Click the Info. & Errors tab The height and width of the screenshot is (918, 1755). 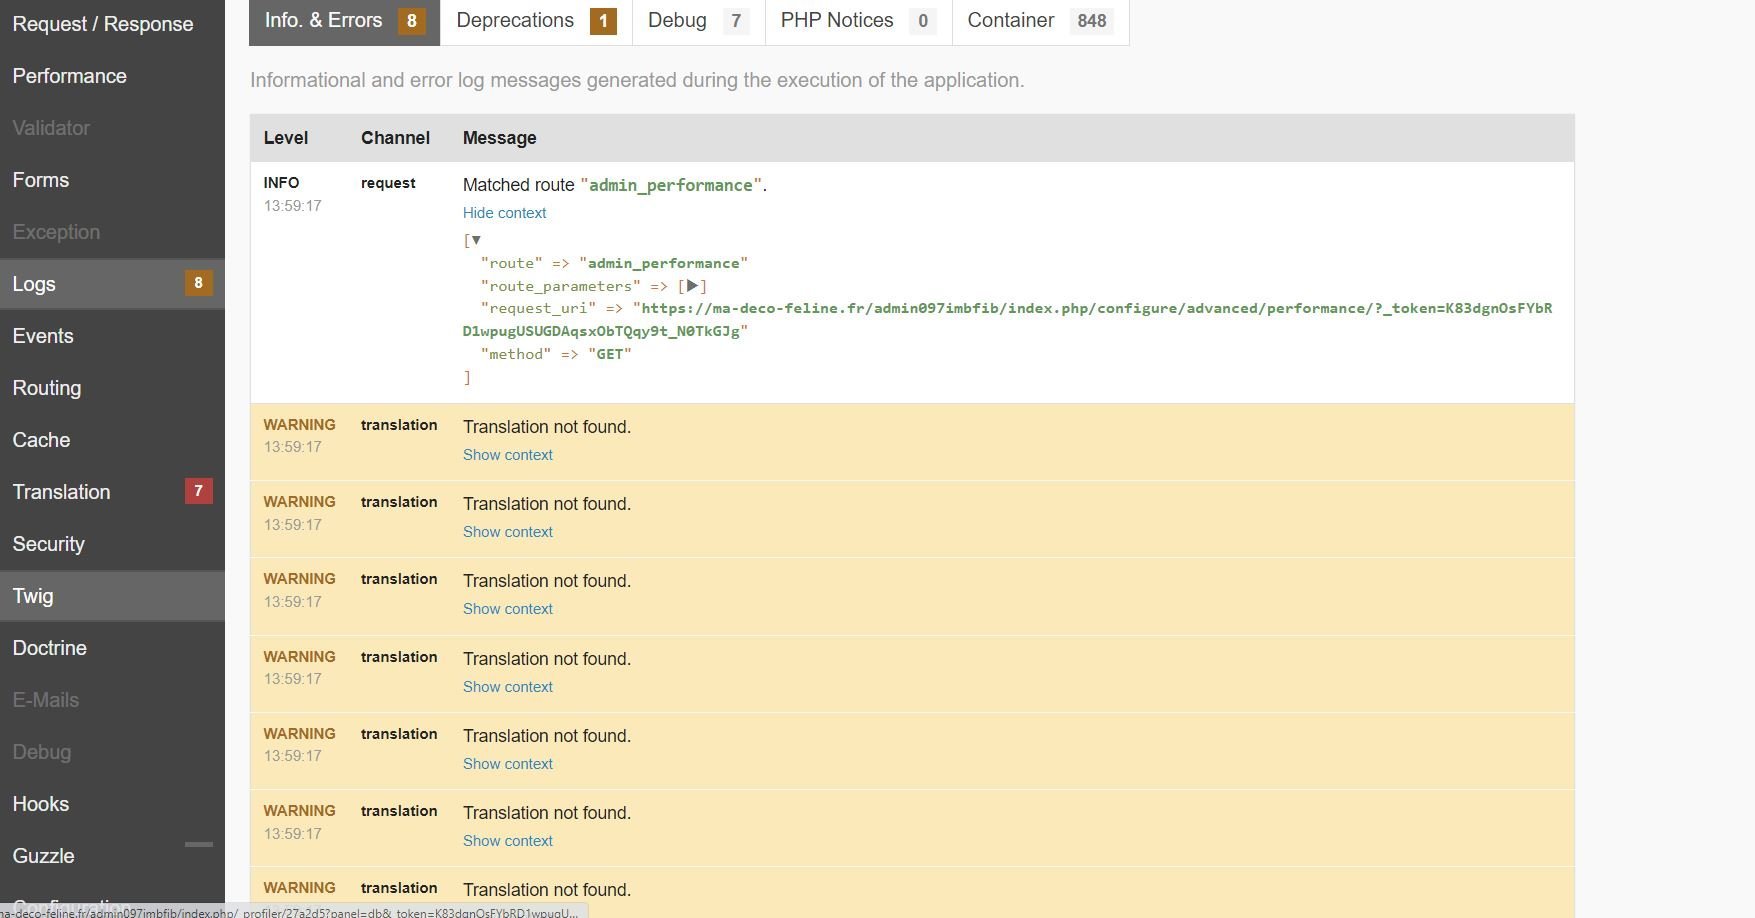pos(344,21)
